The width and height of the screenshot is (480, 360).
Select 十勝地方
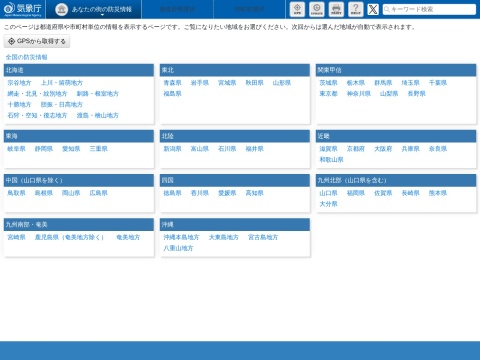[x=19, y=105]
